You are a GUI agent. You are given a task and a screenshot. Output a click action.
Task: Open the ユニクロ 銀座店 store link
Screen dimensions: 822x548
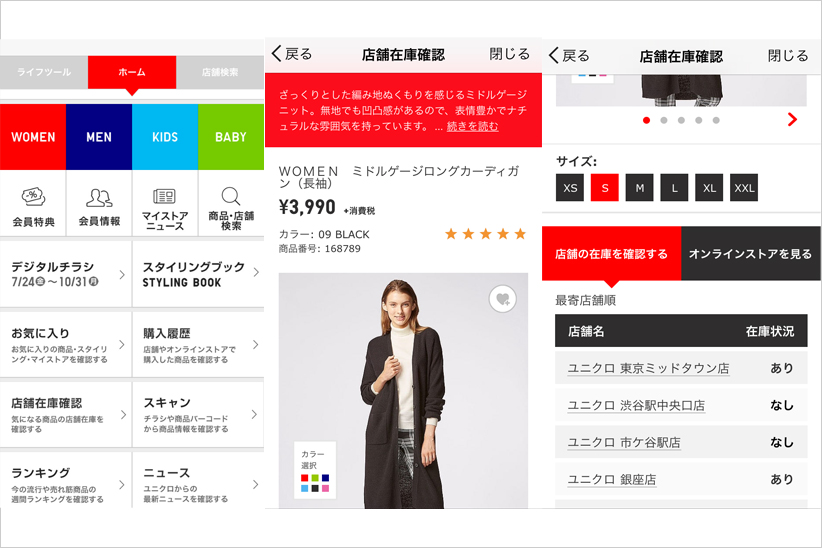coord(612,479)
